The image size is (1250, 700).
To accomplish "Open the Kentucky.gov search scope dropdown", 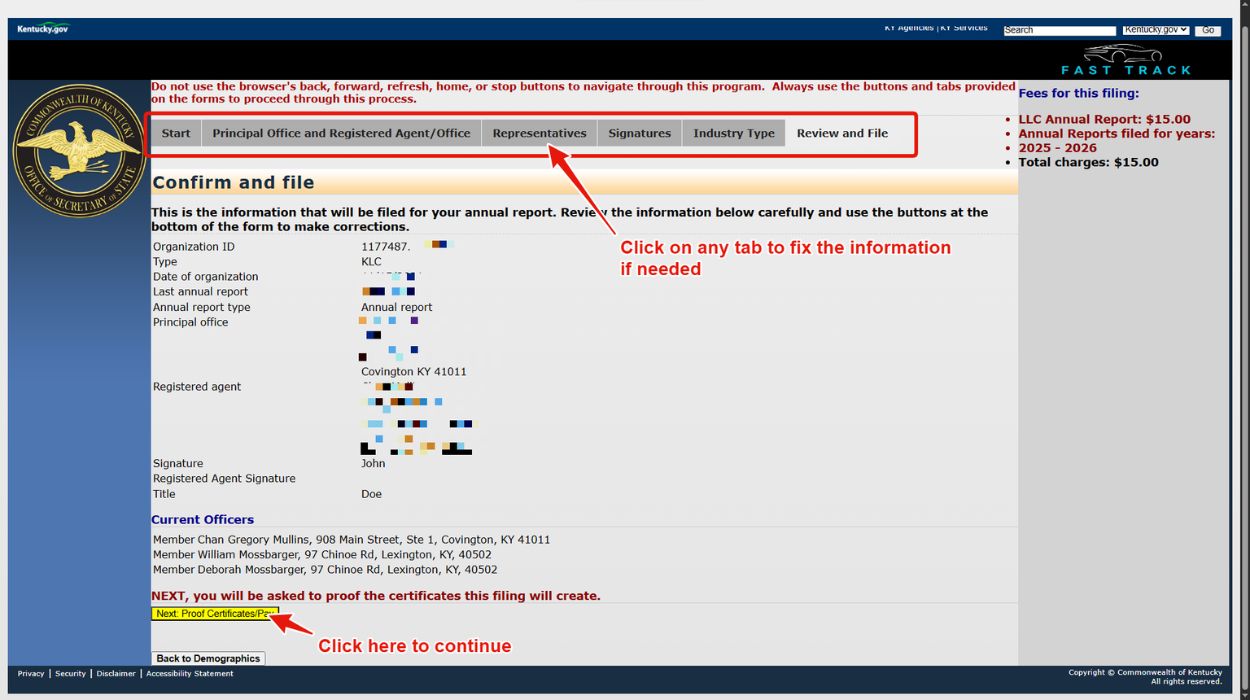I will tap(1156, 30).
